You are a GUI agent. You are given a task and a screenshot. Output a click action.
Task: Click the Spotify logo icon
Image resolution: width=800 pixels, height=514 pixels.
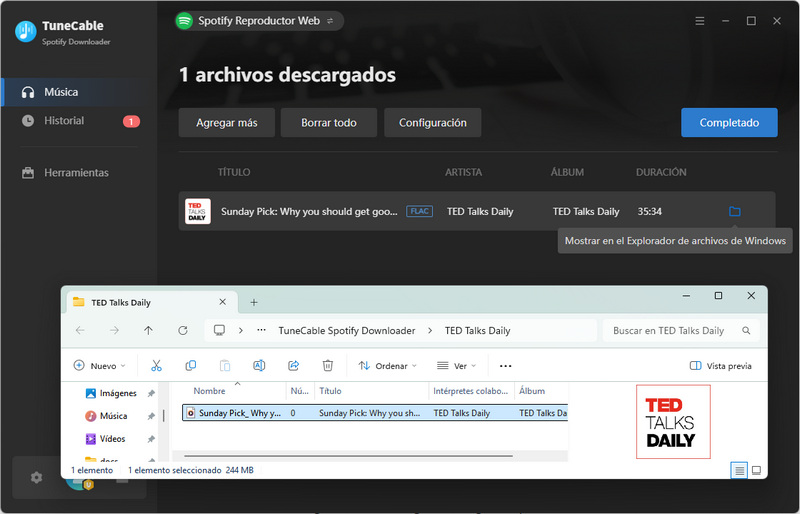tap(184, 21)
